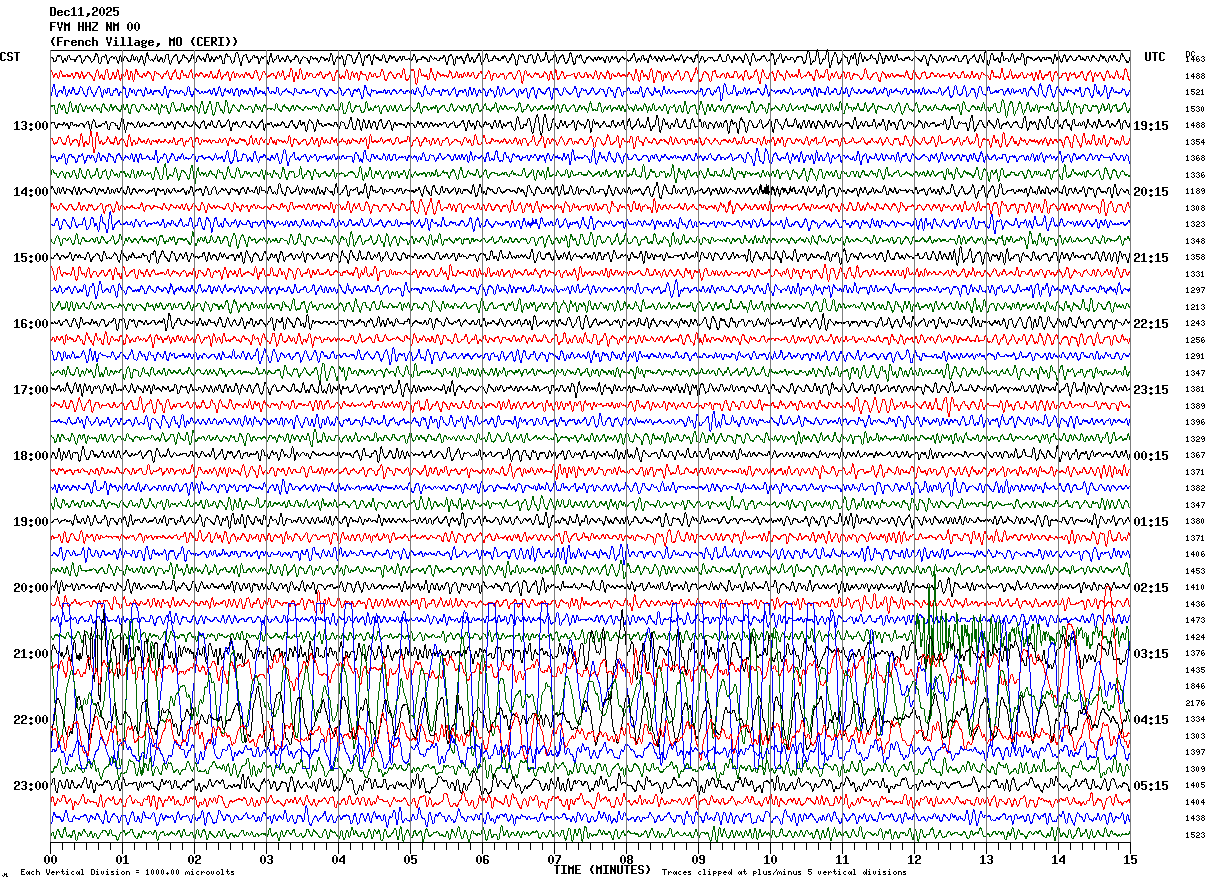The image size is (1210, 886).
Task: Click the '14:00' CST hour label
Action: (31, 192)
